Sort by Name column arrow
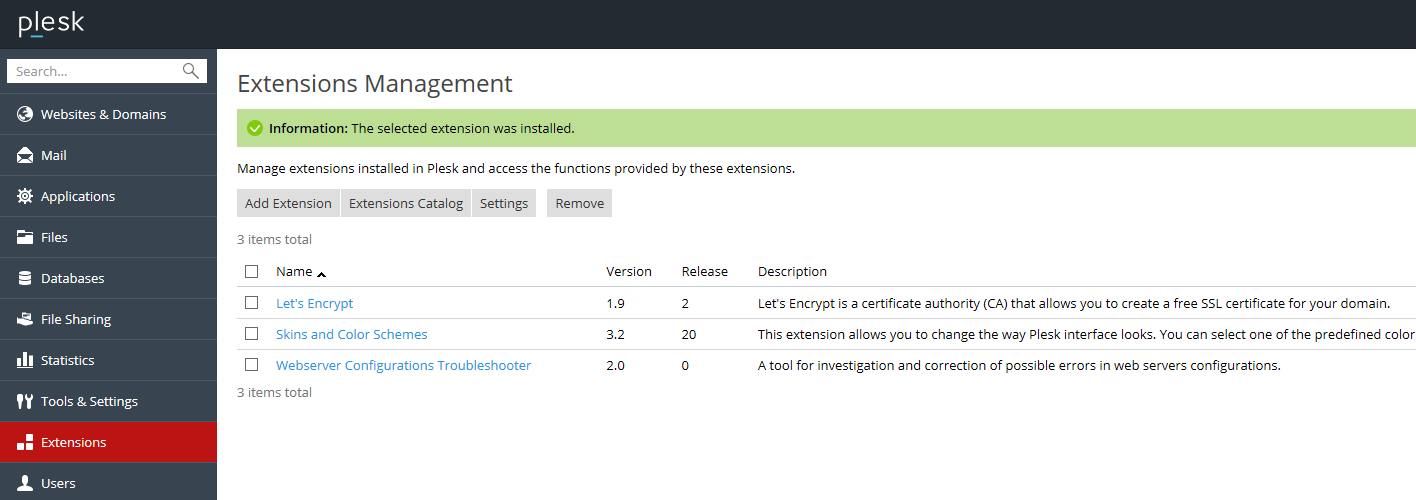Image resolution: width=1416 pixels, height=500 pixels. (321, 273)
